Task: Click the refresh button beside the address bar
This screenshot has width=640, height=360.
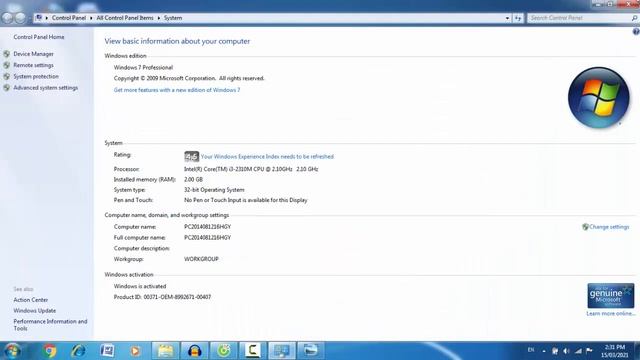Action: click(x=518, y=18)
